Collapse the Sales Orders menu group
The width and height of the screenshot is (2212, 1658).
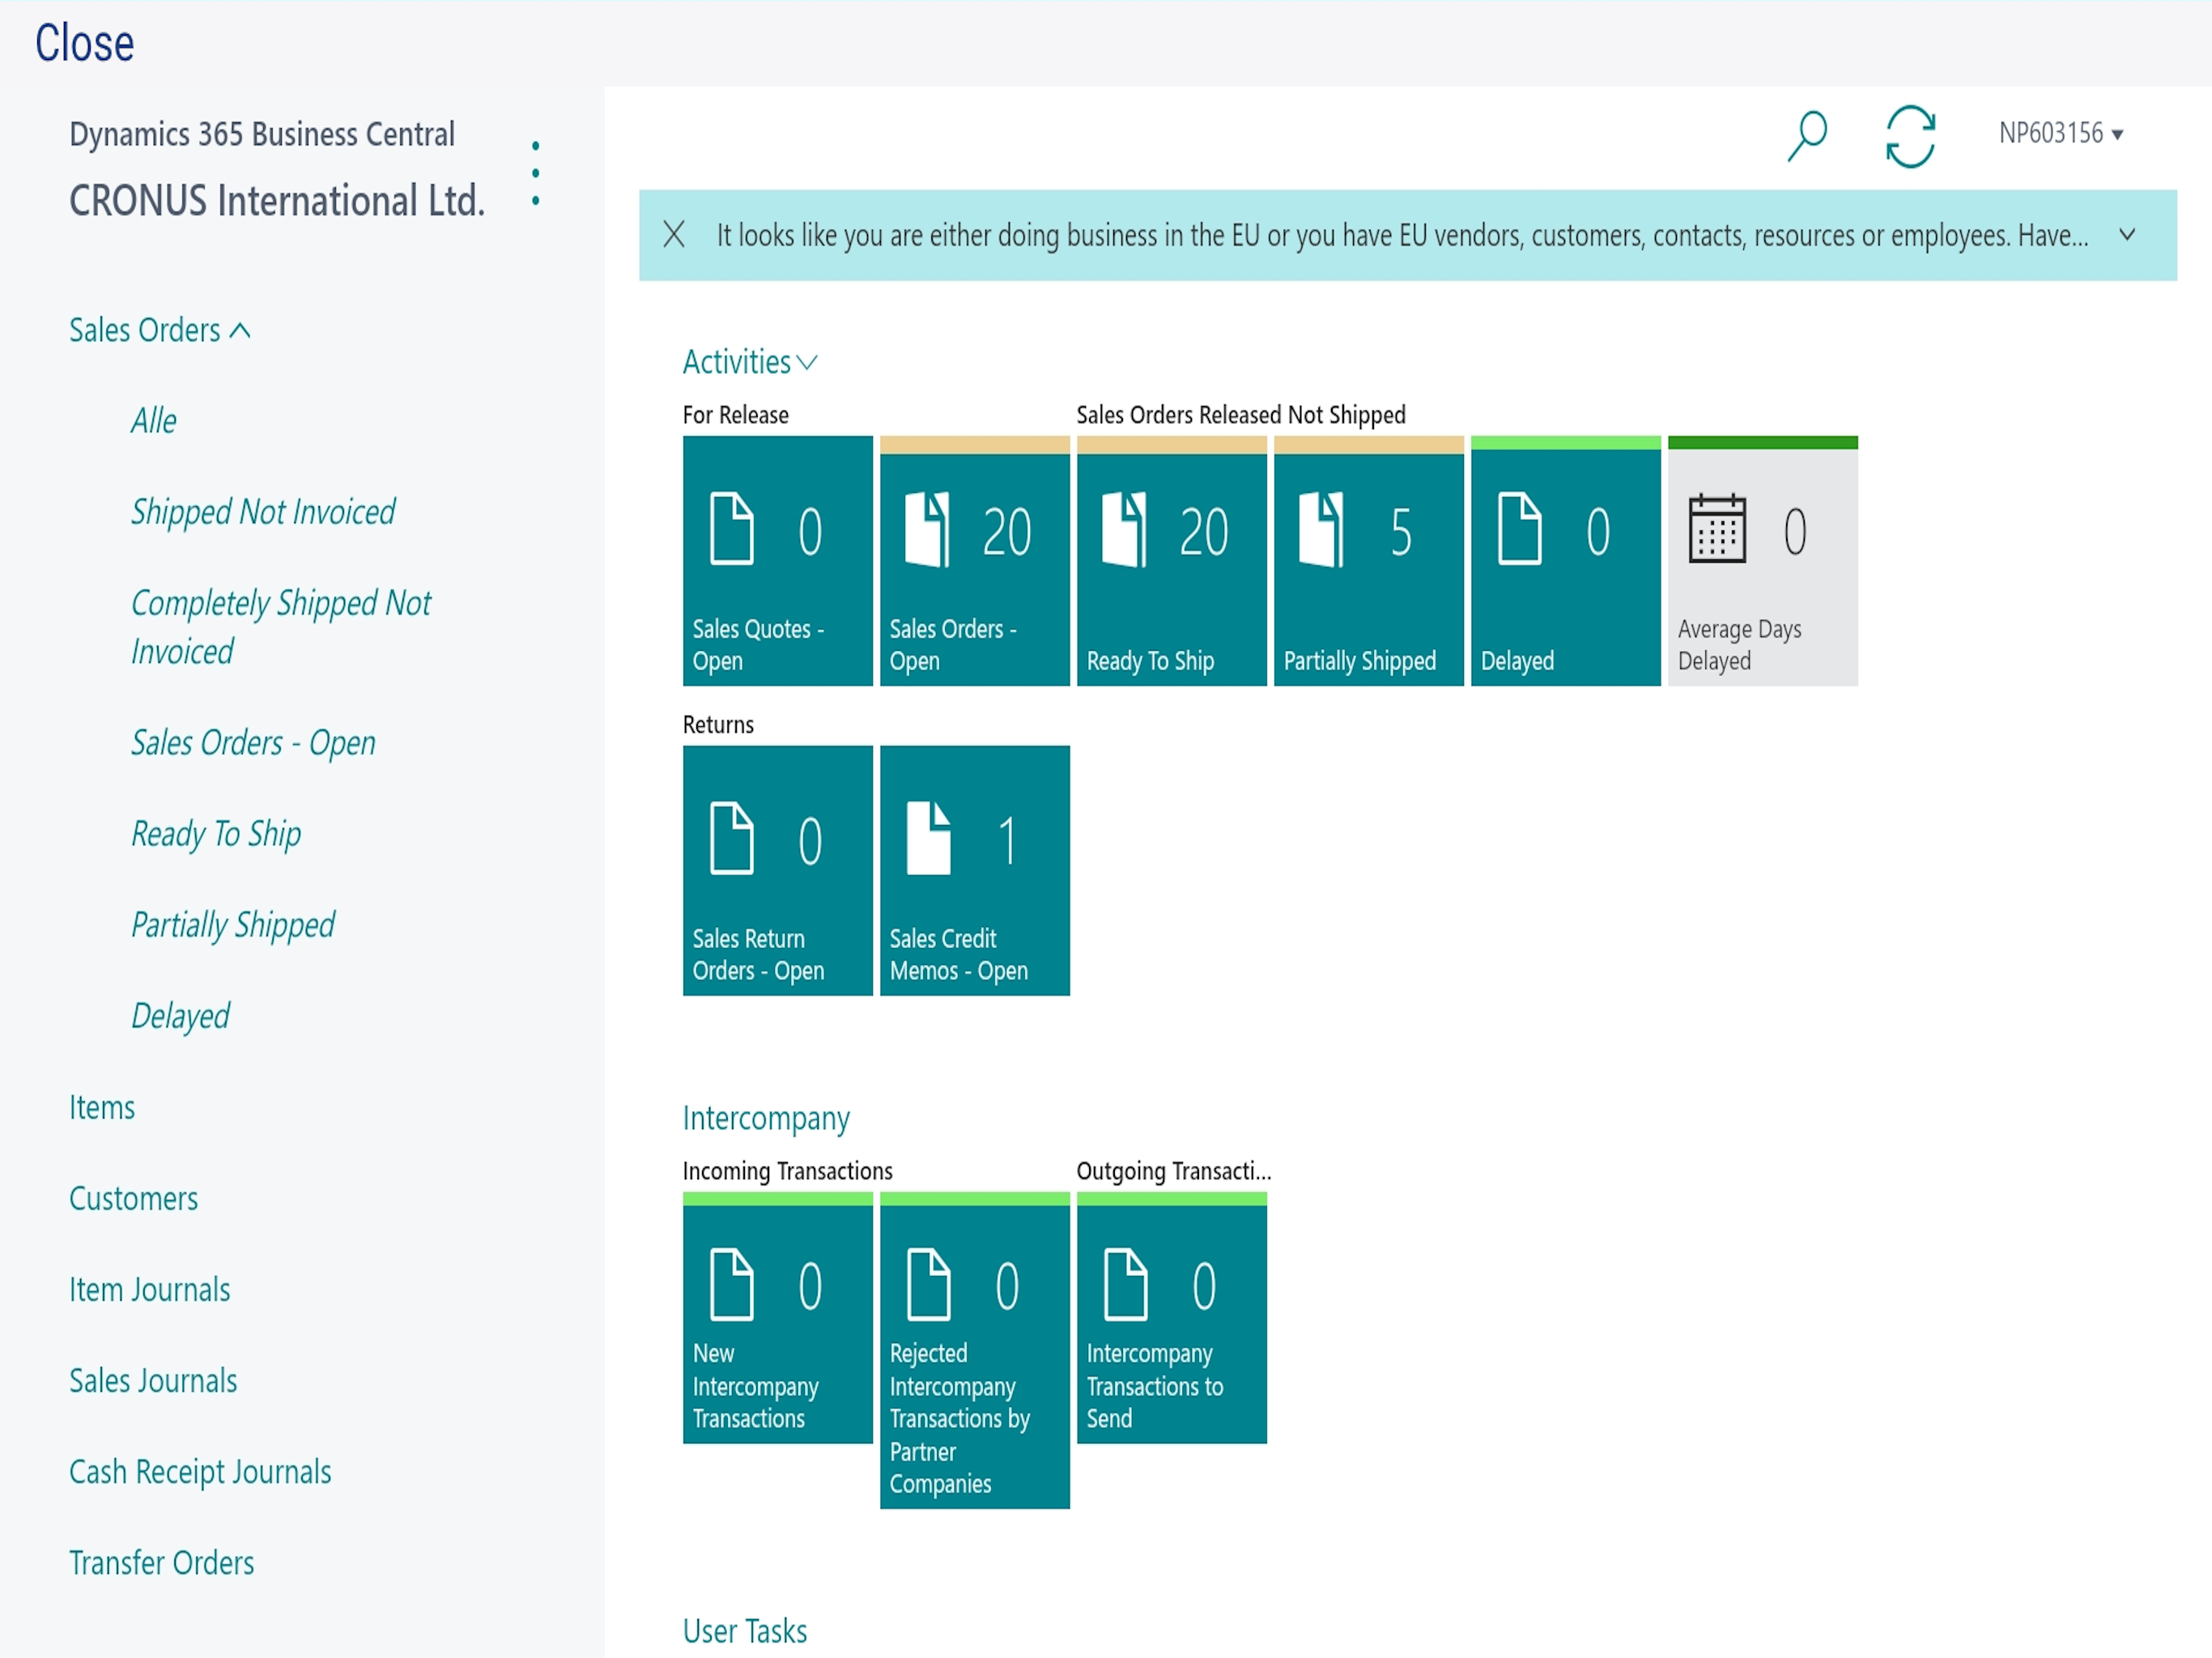point(159,330)
